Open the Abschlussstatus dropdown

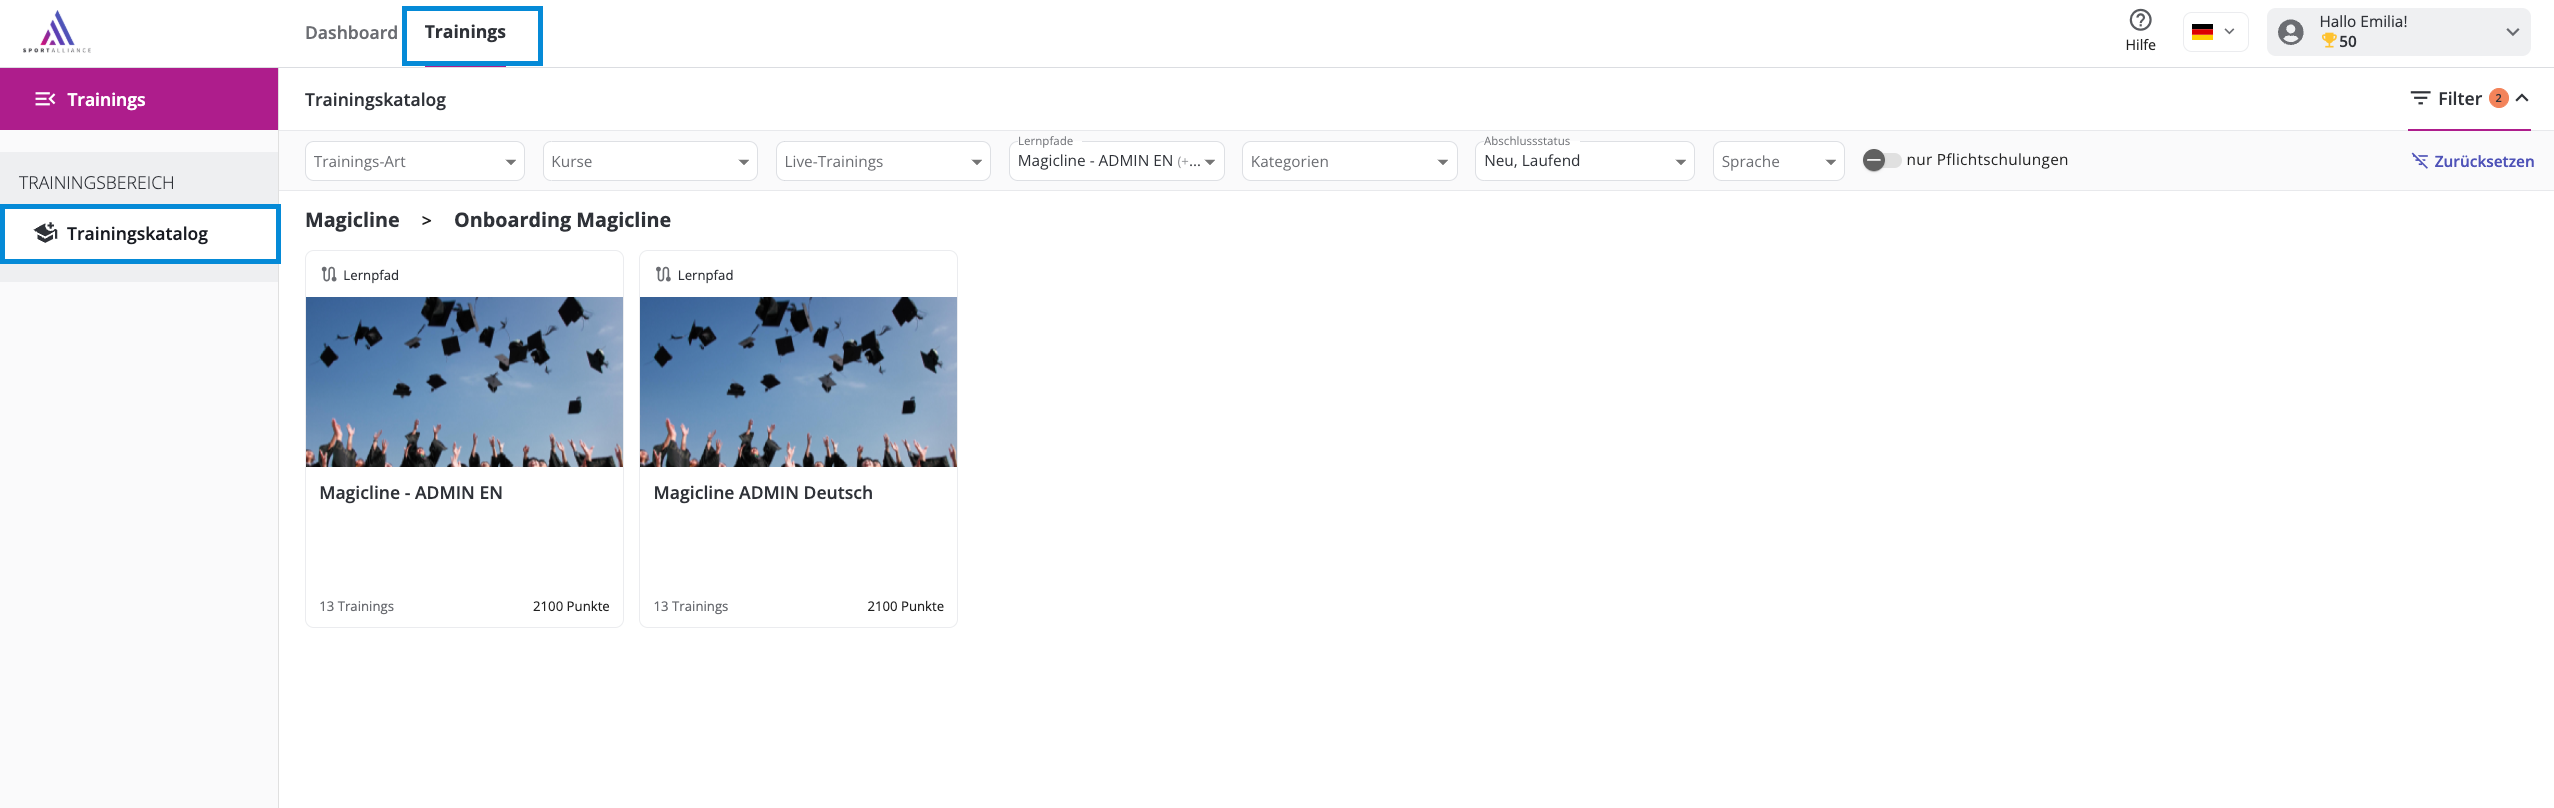click(1584, 161)
